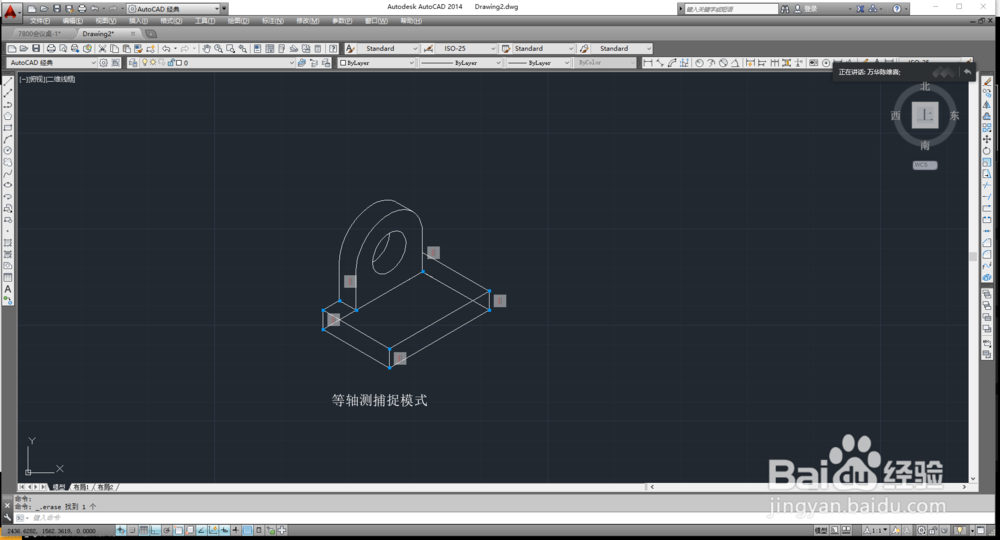The height and width of the screenshot is (540, 1000).
Task: Open the Help question mark toolbar icon
Action: (333, 48)
